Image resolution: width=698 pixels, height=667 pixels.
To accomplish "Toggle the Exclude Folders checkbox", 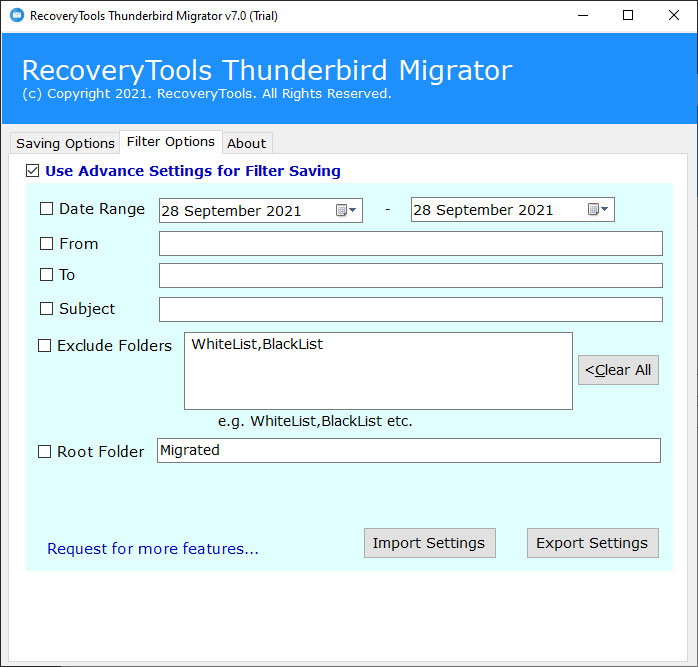I will pyautogui.click(x=44, y=346).
